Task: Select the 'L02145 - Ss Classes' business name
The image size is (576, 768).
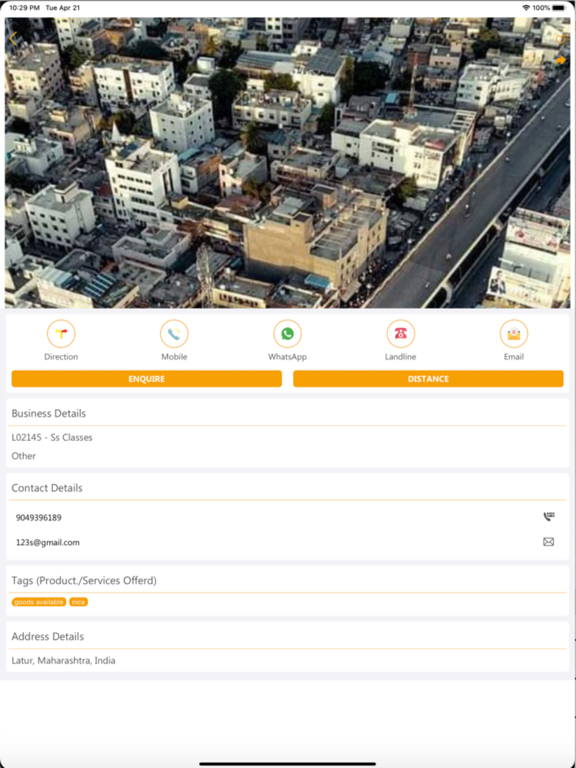Action: click(52, 437)
